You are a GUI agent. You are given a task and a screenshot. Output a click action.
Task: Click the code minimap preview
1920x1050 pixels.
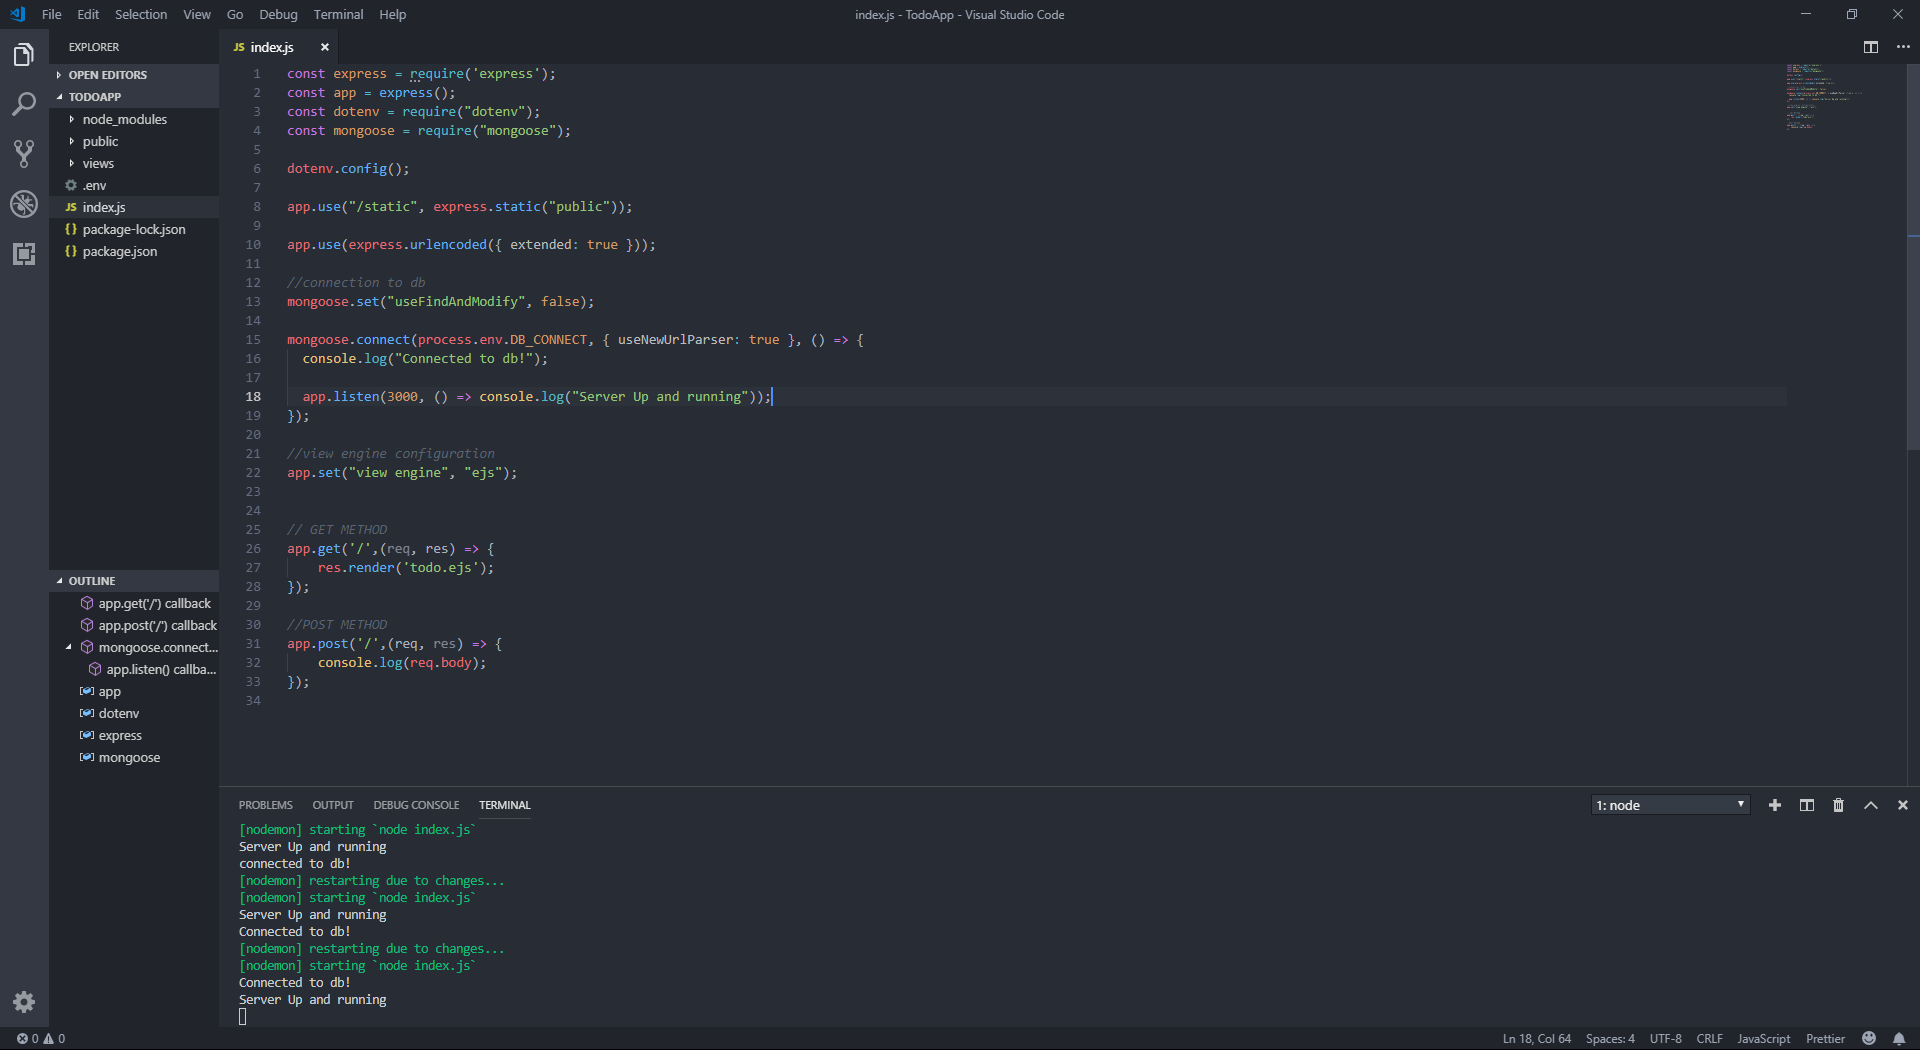tap(1825, 96)
